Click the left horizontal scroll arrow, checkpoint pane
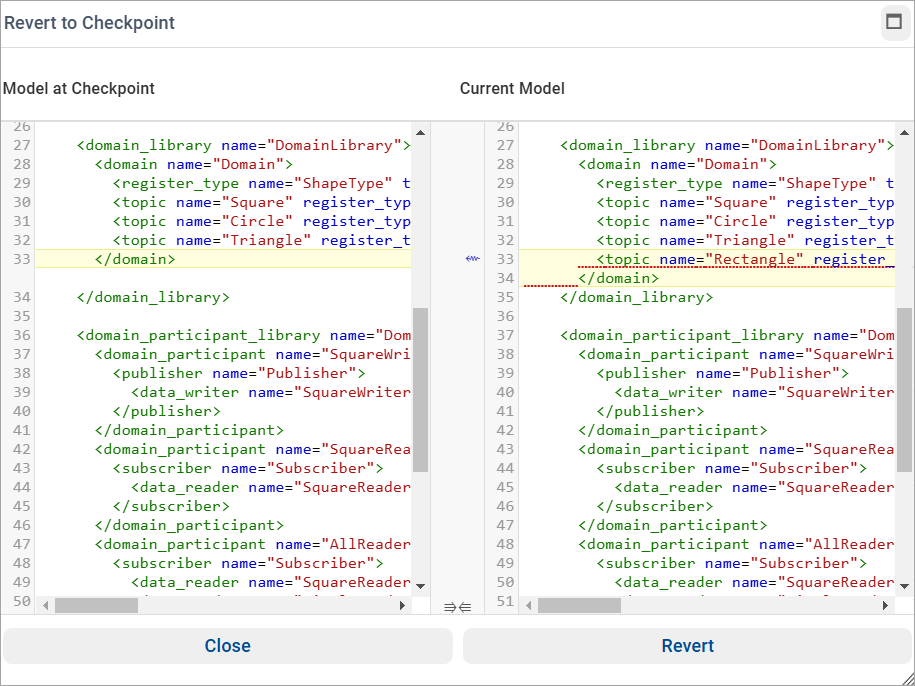 [44, 605]
